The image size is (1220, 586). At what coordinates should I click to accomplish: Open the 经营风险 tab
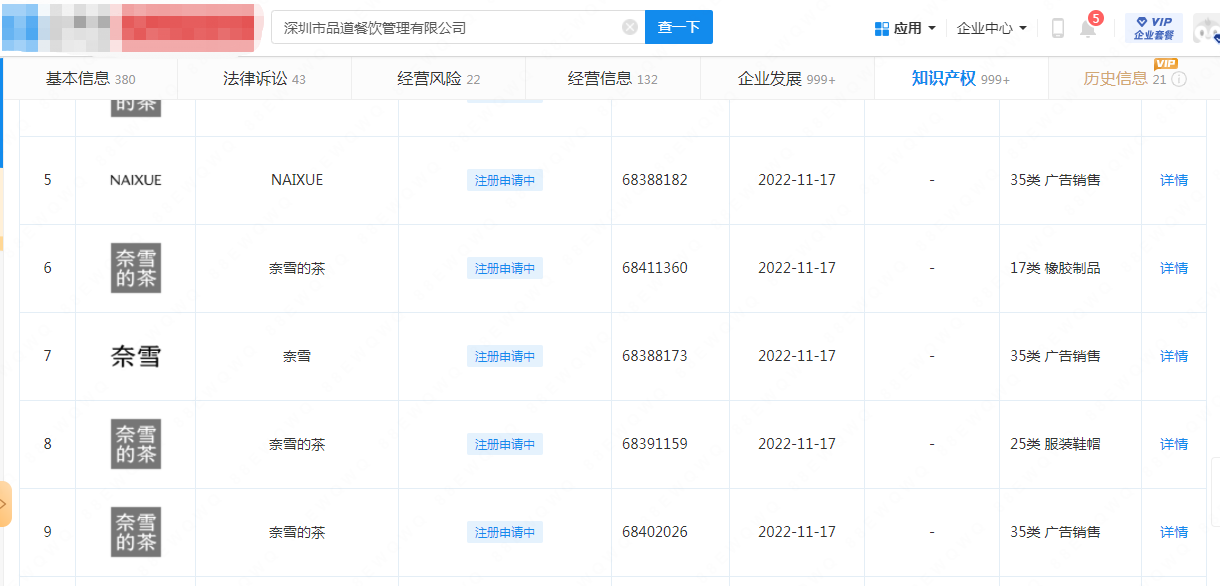click(x=438, y=79)
